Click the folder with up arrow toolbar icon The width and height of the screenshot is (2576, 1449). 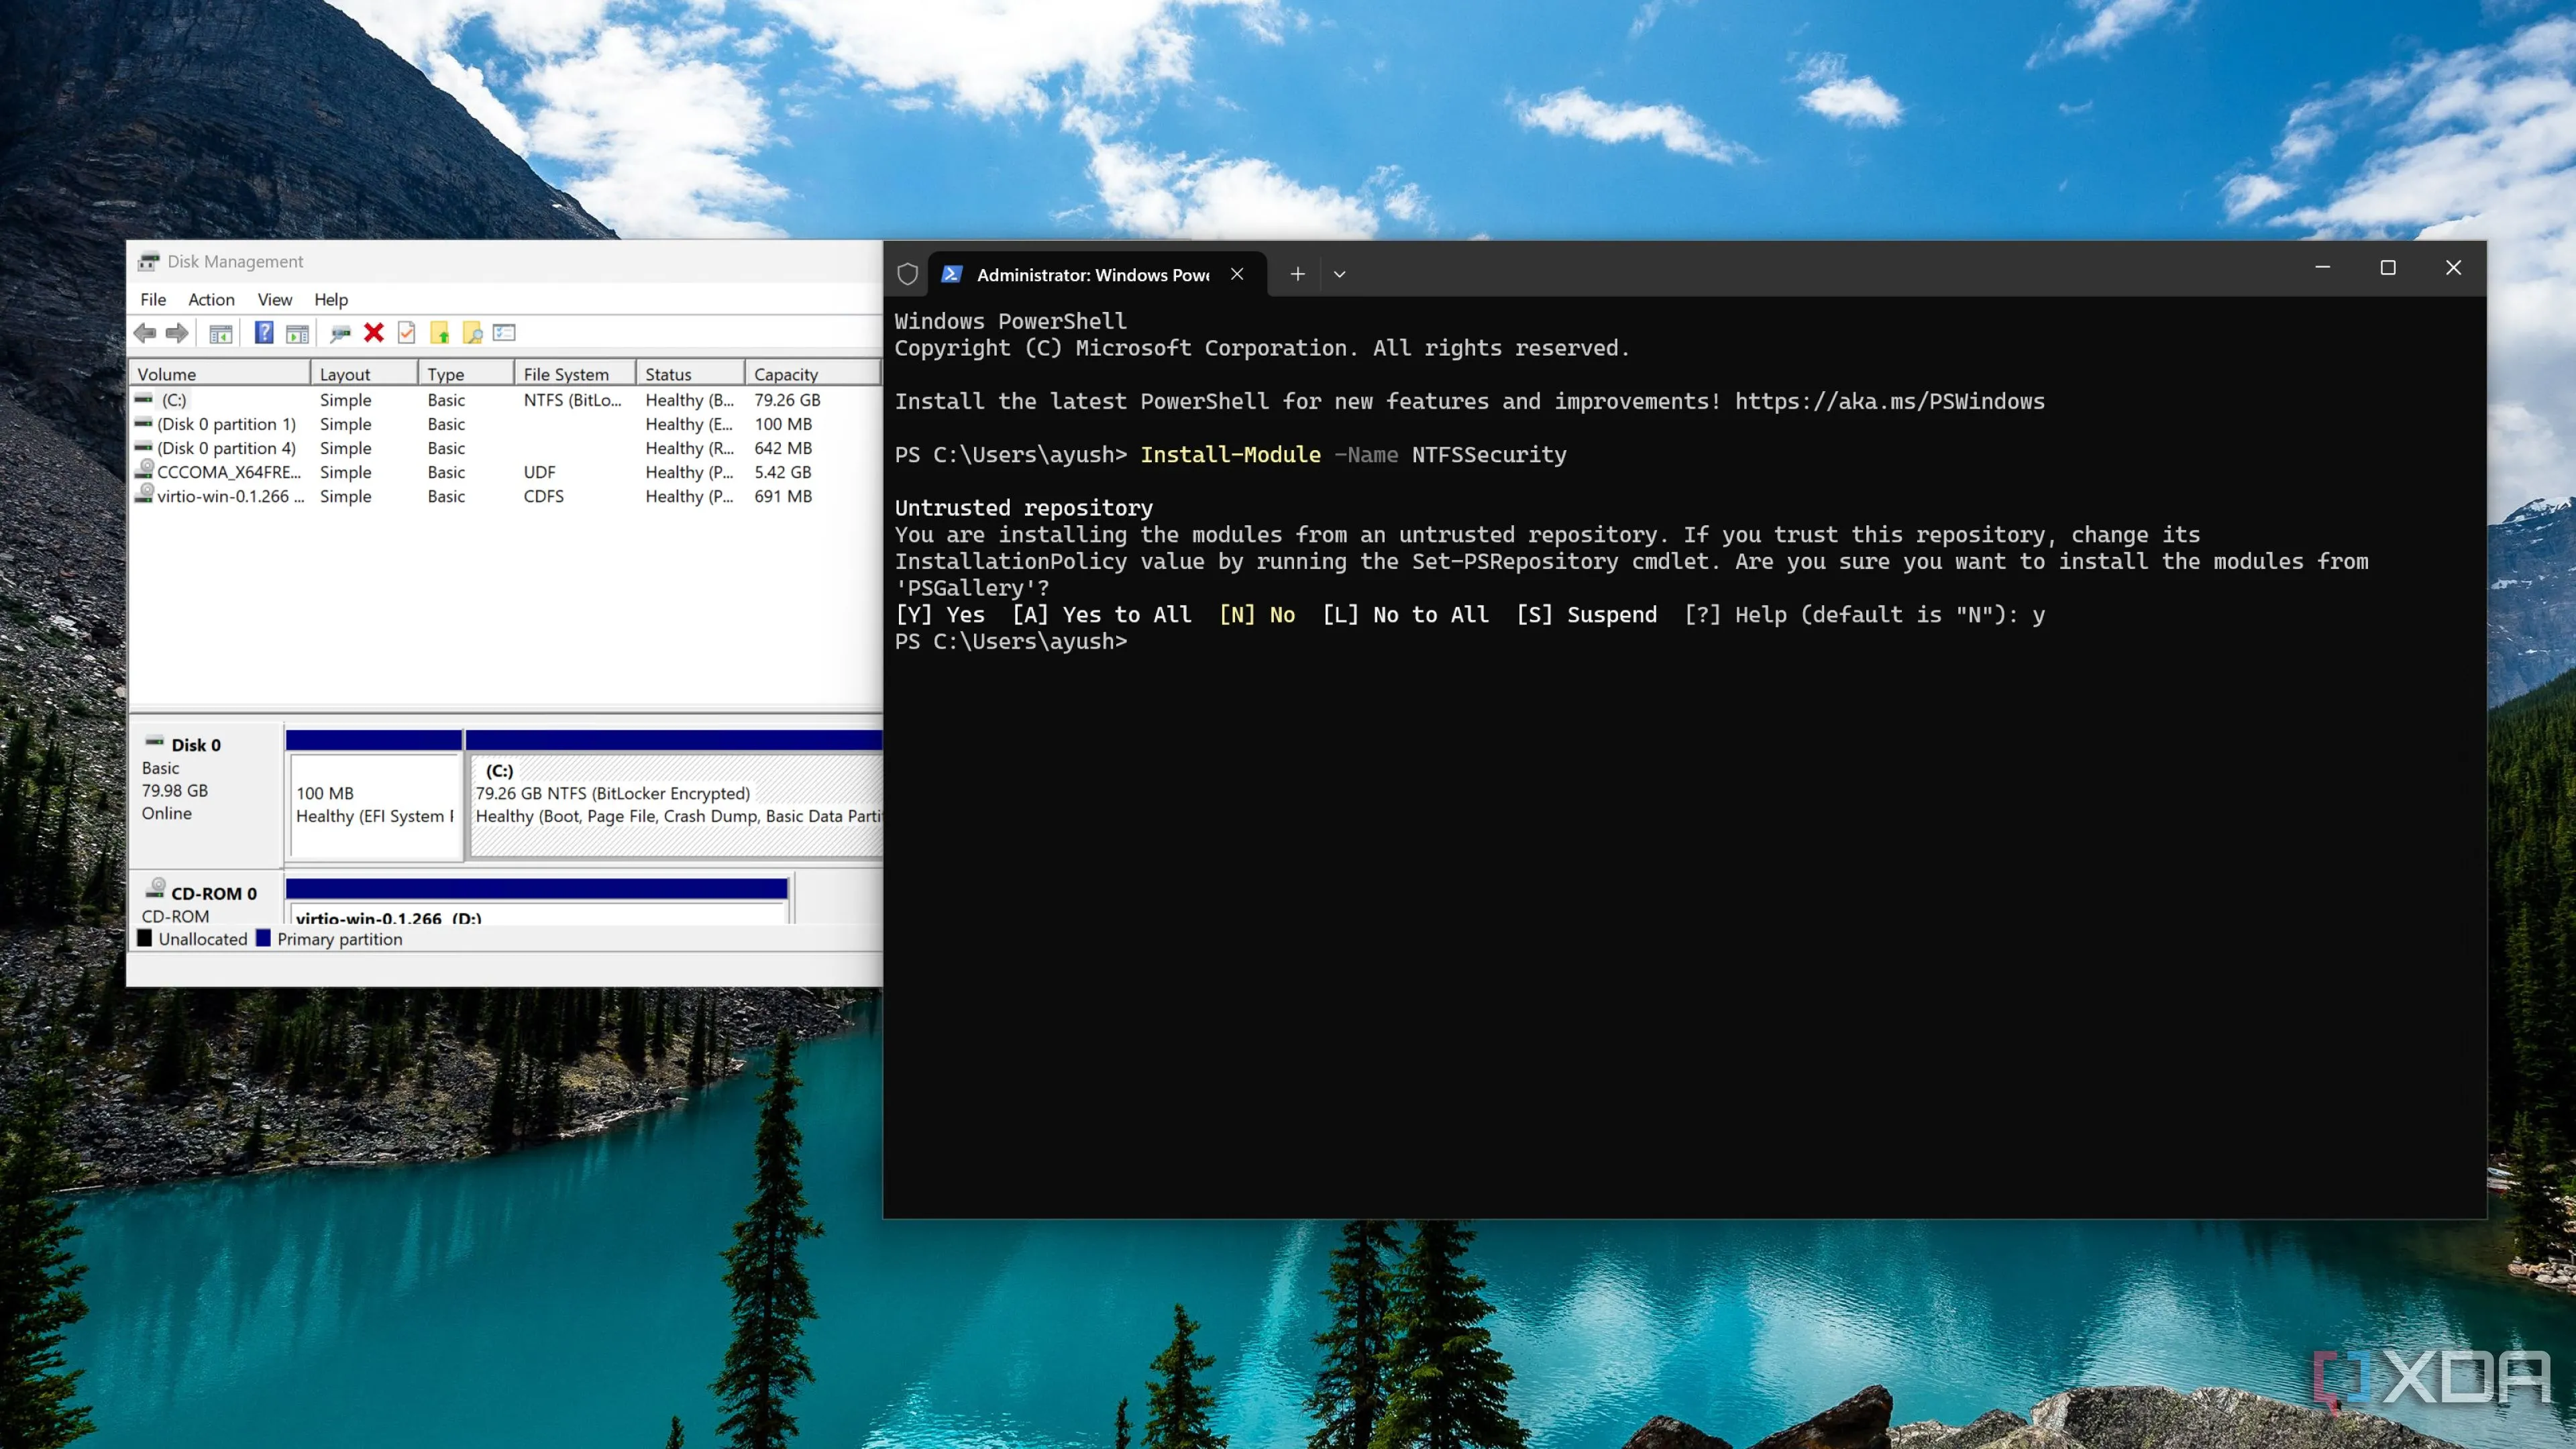point(439,333)
